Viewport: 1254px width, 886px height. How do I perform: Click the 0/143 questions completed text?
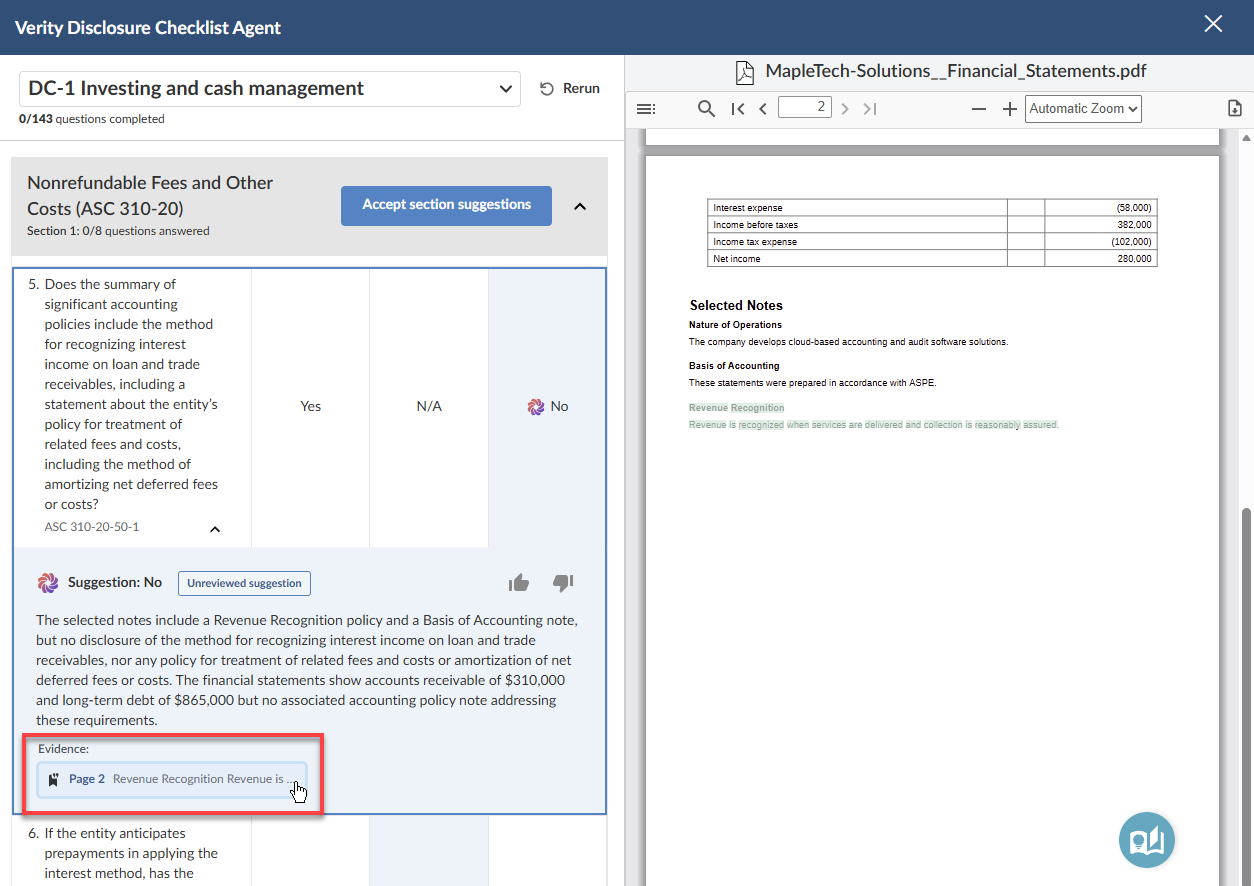point(92,119)
